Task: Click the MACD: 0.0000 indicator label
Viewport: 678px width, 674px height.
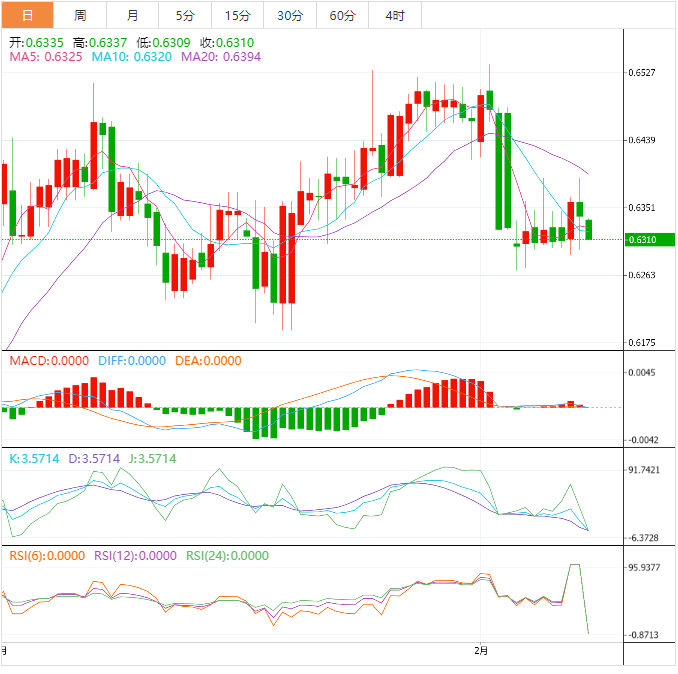Action: pos(49,361)
